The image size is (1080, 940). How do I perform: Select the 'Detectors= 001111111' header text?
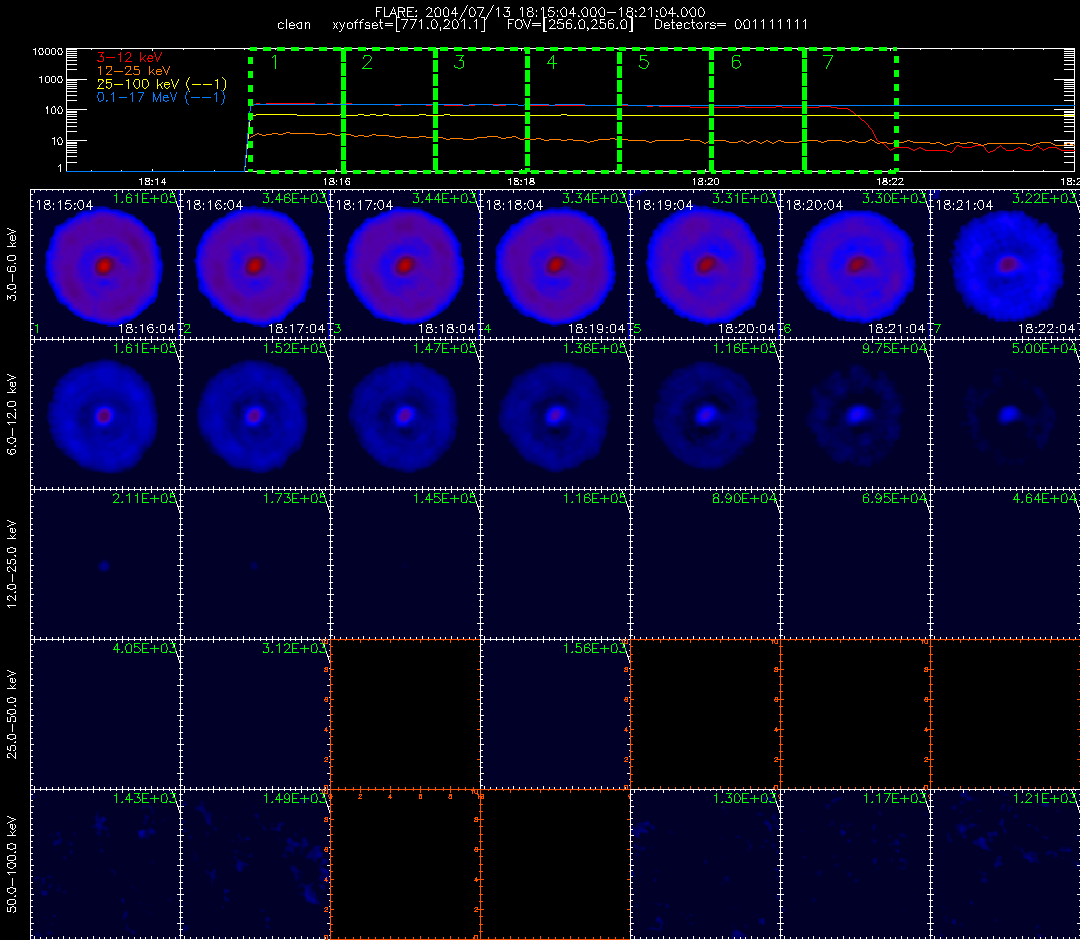coord(731,25)
